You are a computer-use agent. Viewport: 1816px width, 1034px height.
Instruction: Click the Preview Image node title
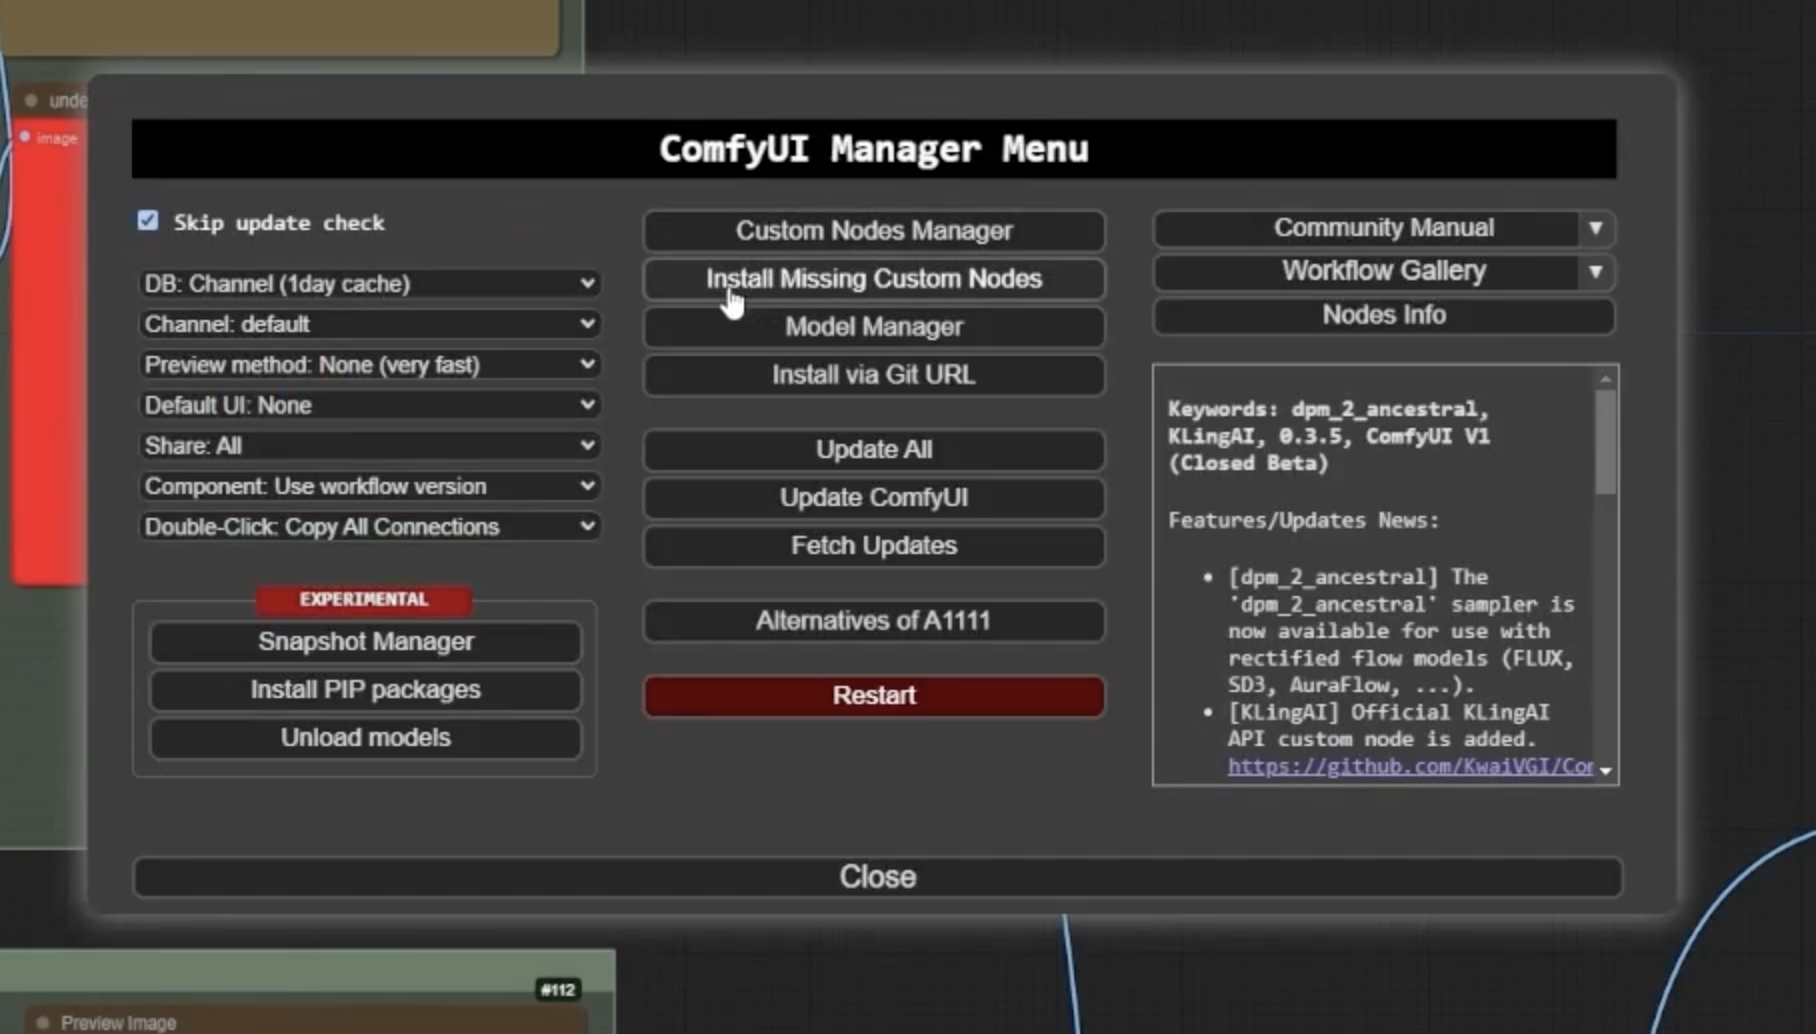119,1023
